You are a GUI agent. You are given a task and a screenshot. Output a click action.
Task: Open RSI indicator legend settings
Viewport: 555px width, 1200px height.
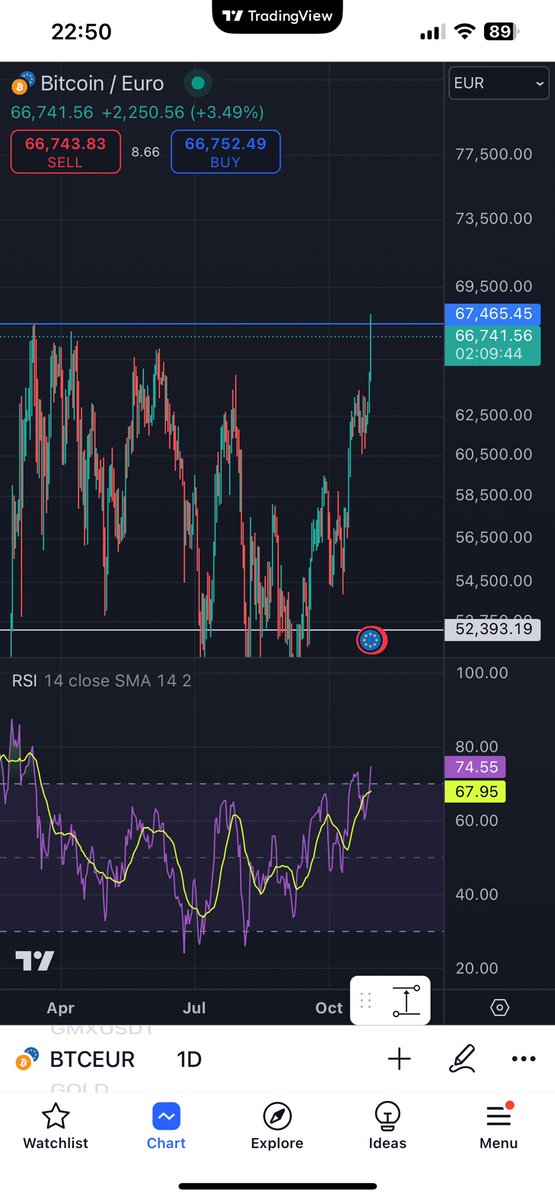(x=101, y=681)
